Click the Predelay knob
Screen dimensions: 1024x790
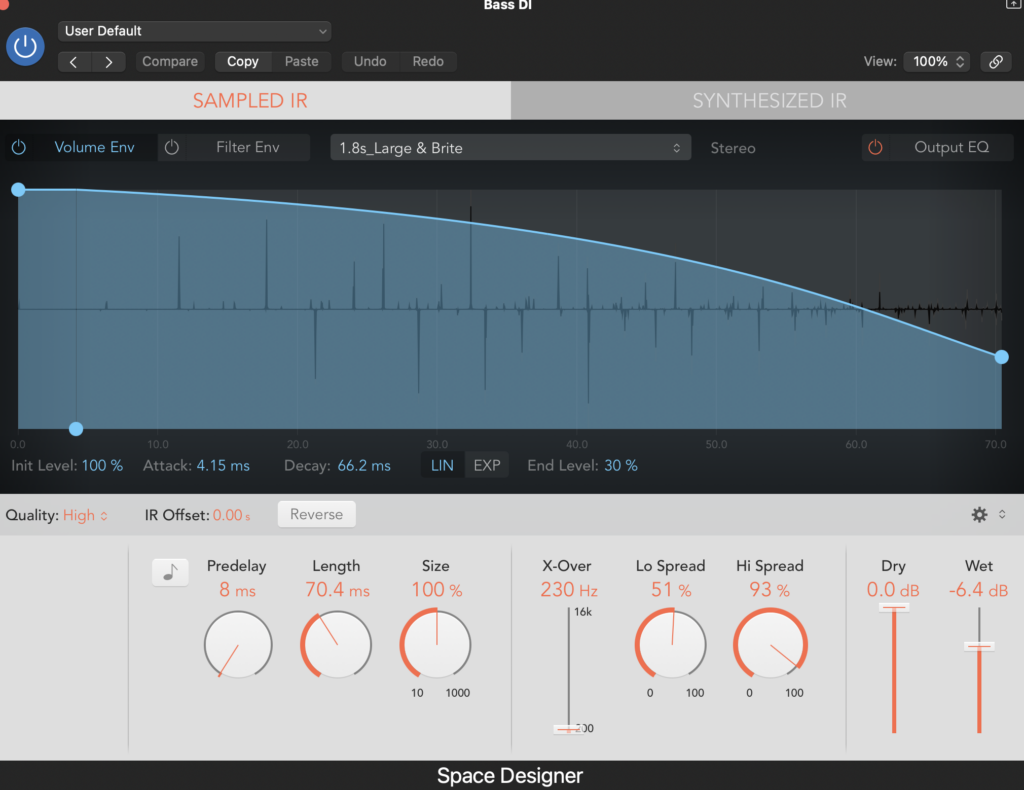pos(237,645)
